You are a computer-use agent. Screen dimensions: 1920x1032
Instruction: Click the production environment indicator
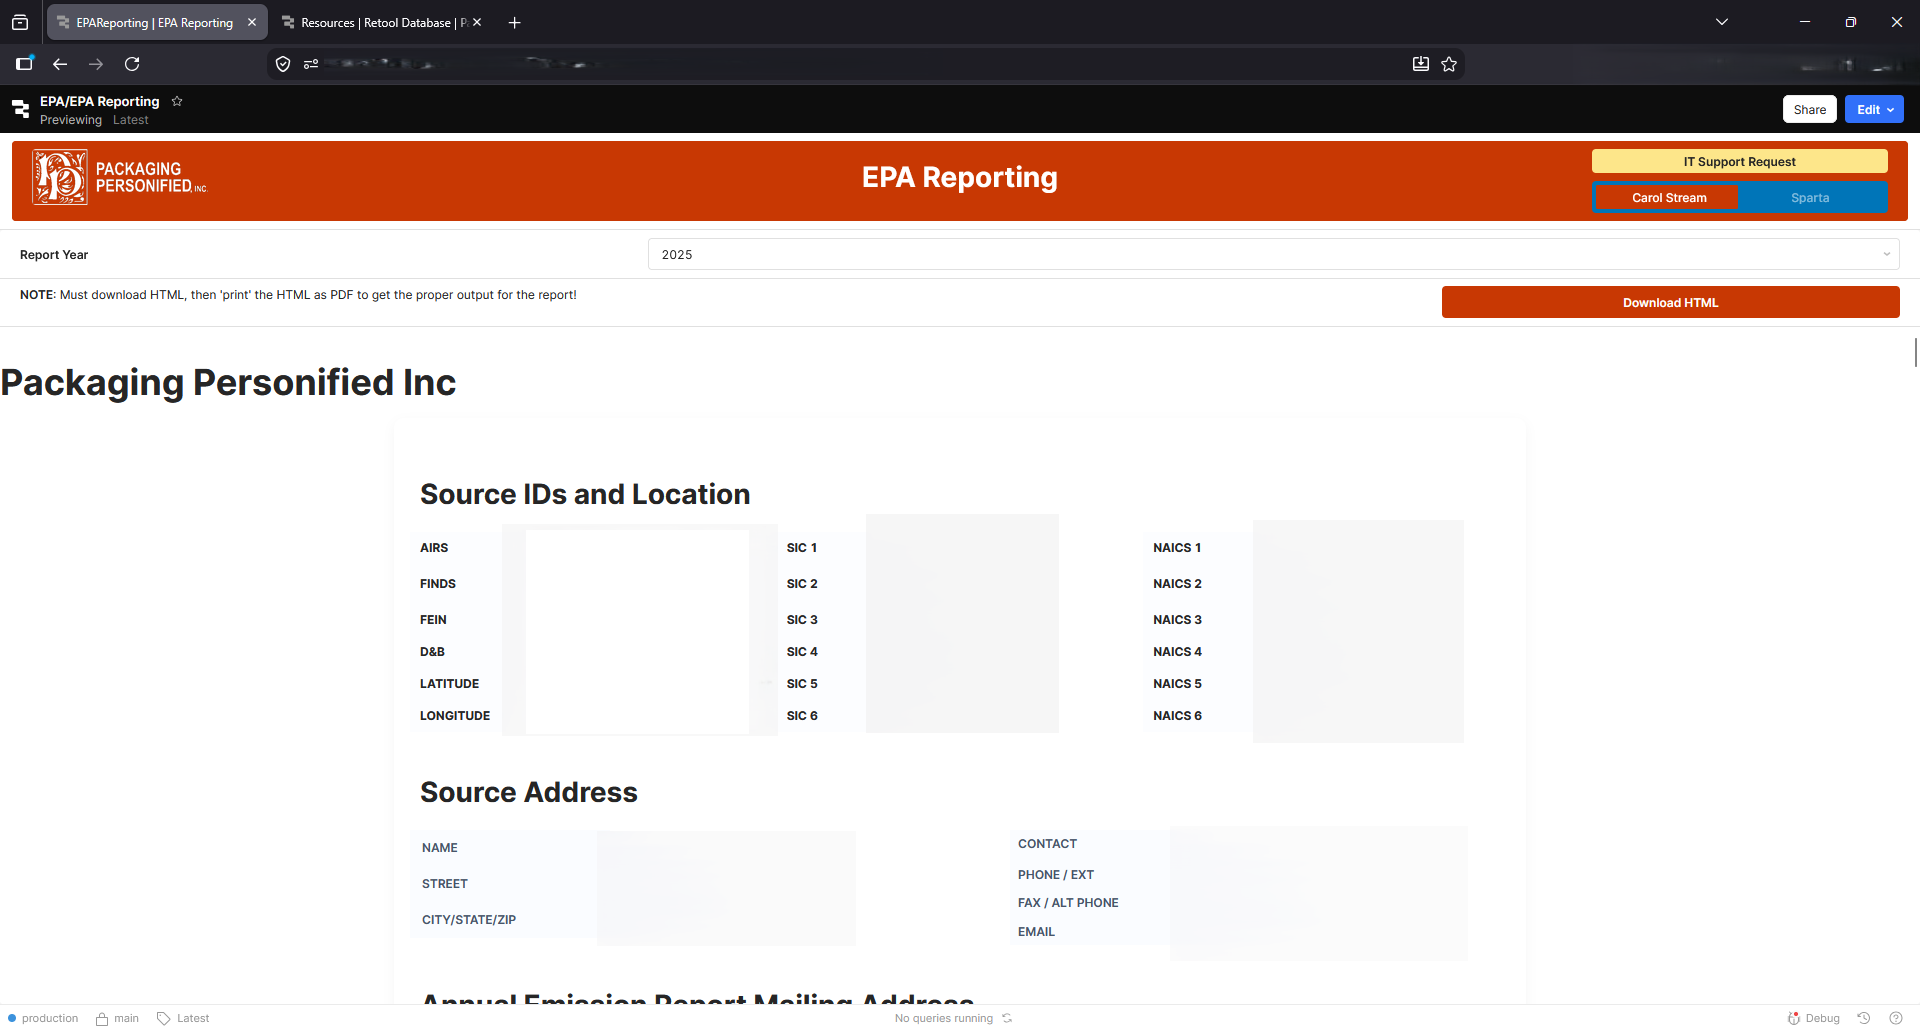[43, 1018]
